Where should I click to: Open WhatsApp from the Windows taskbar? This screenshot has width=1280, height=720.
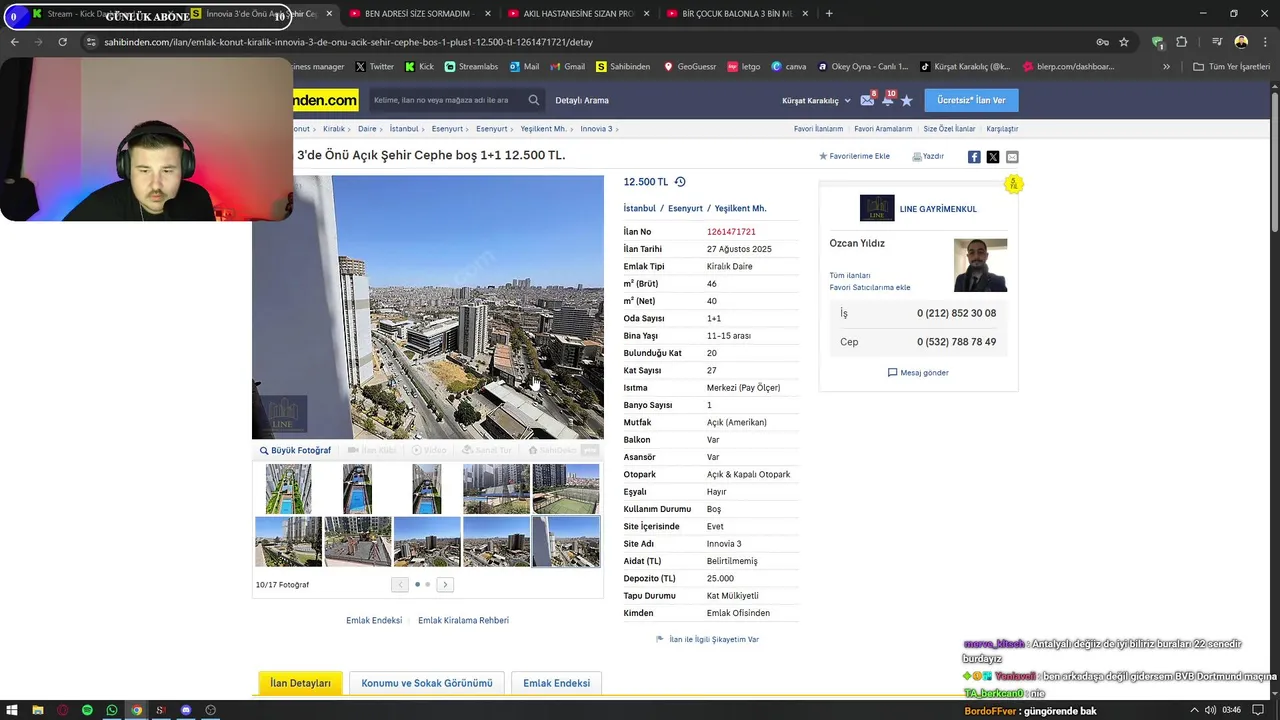click(x=112, y=710)
